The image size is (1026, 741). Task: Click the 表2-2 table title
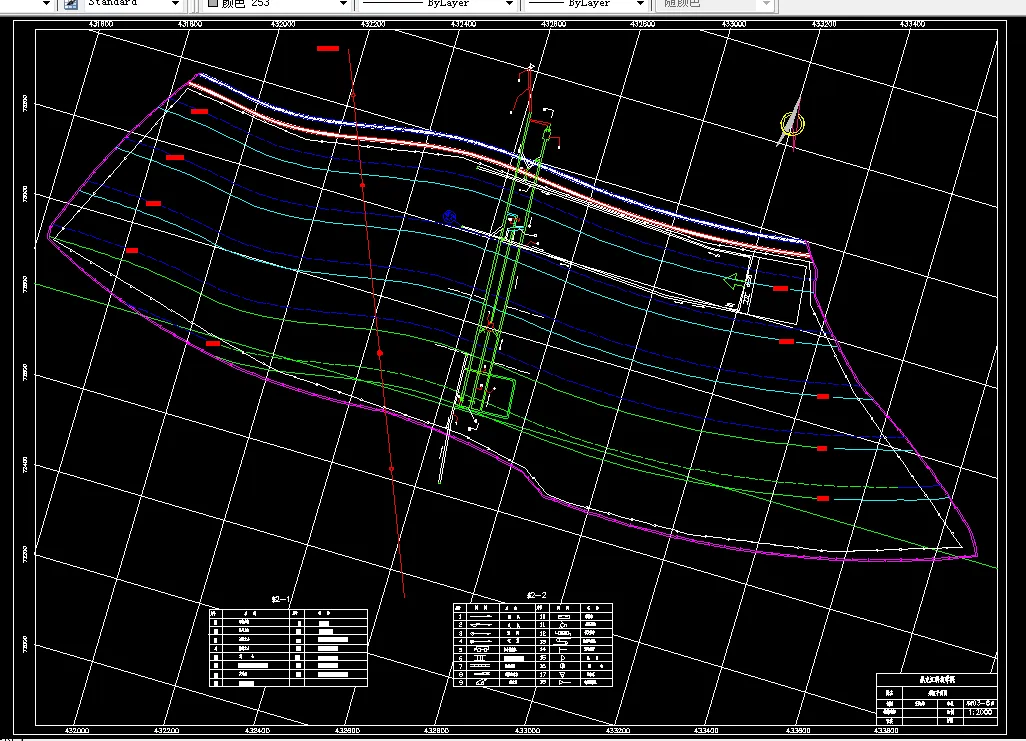pos(536,595)
